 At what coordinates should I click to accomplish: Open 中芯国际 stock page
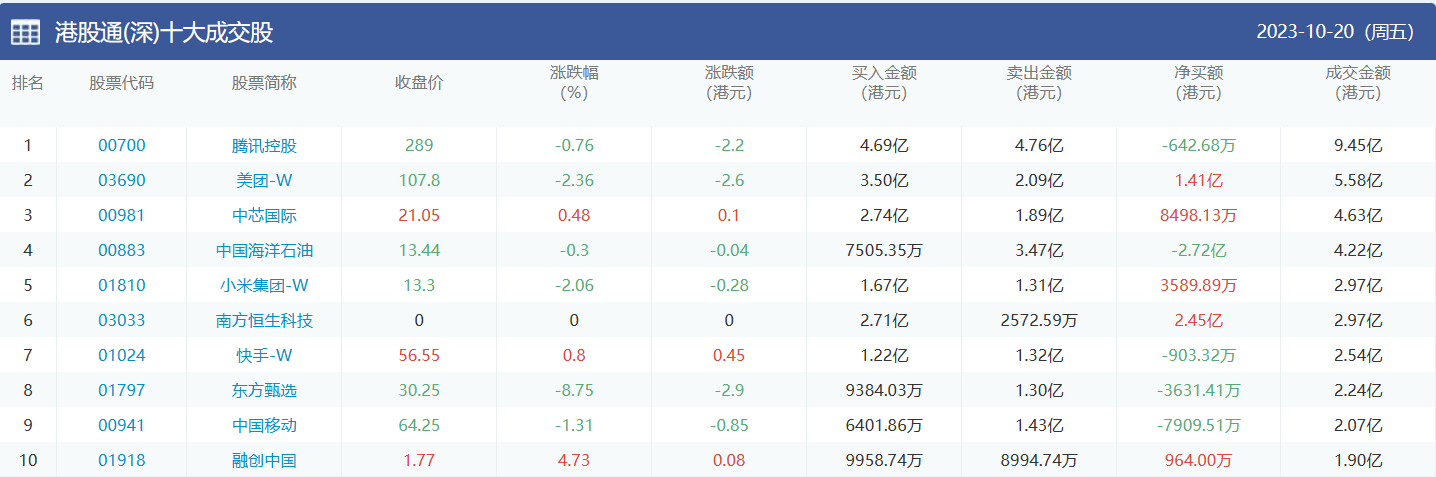point(264,215)
